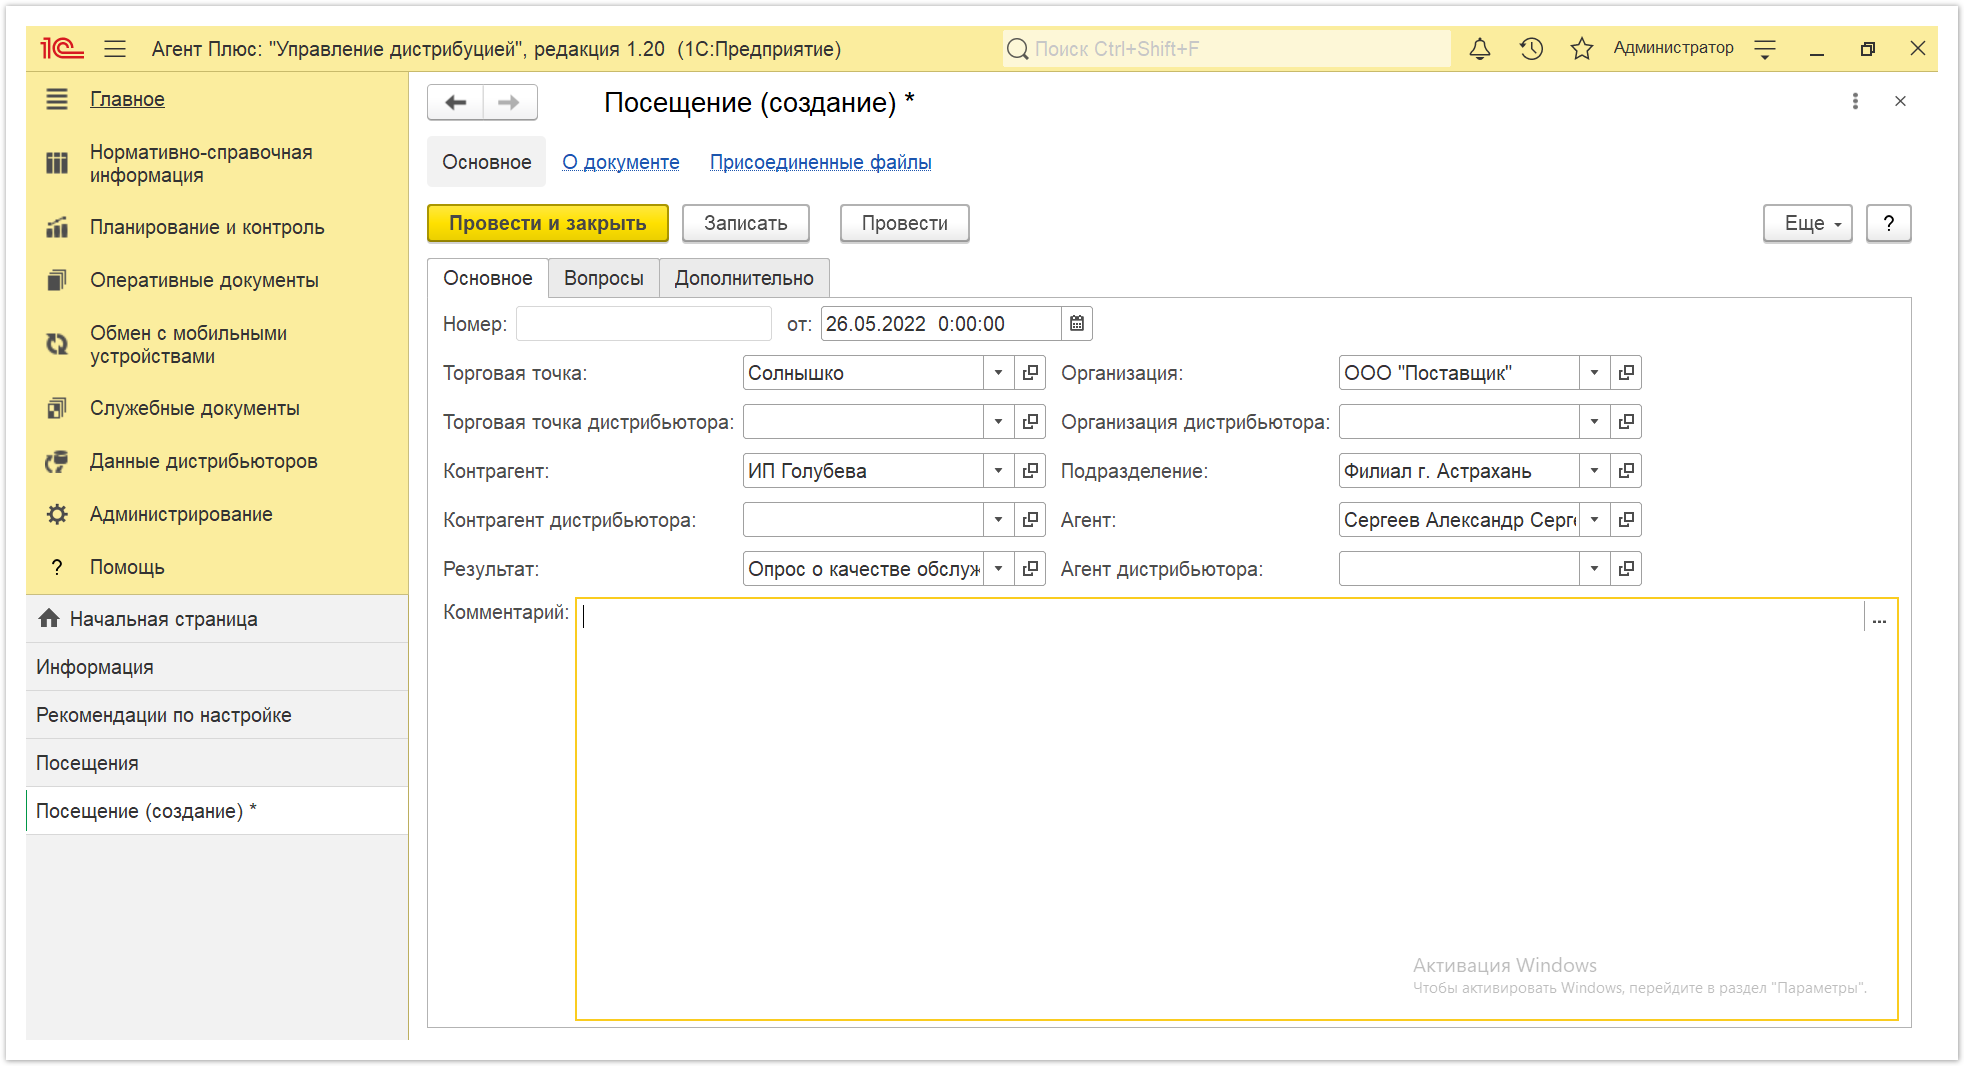Open favorites star icon in title bar
The height and width of the screenshot is (1066, 1964).
(x=1581, y=49)
